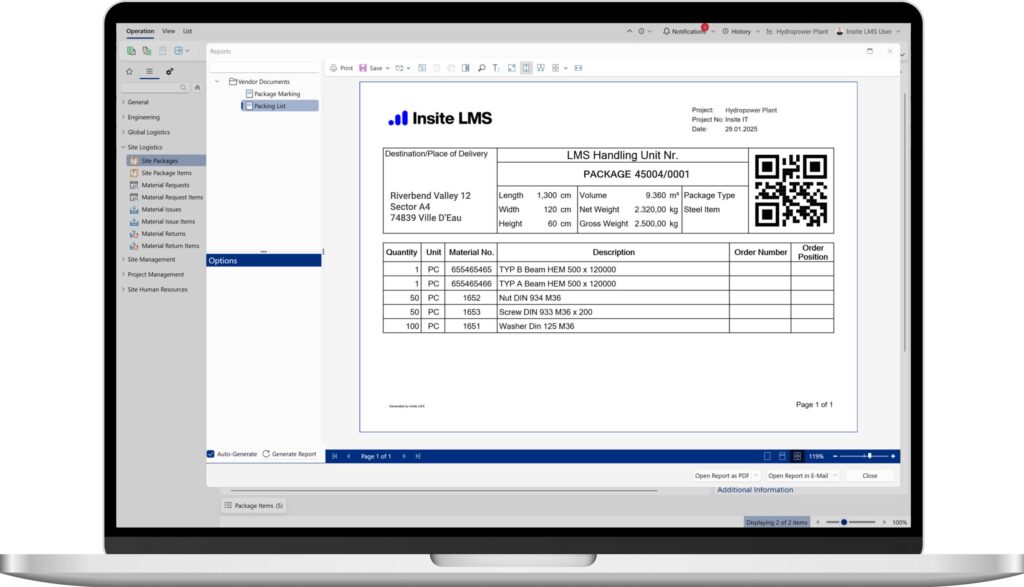1024x587 pixels.
Task: Select Material Request Items in sidebar
Action: 172,197
